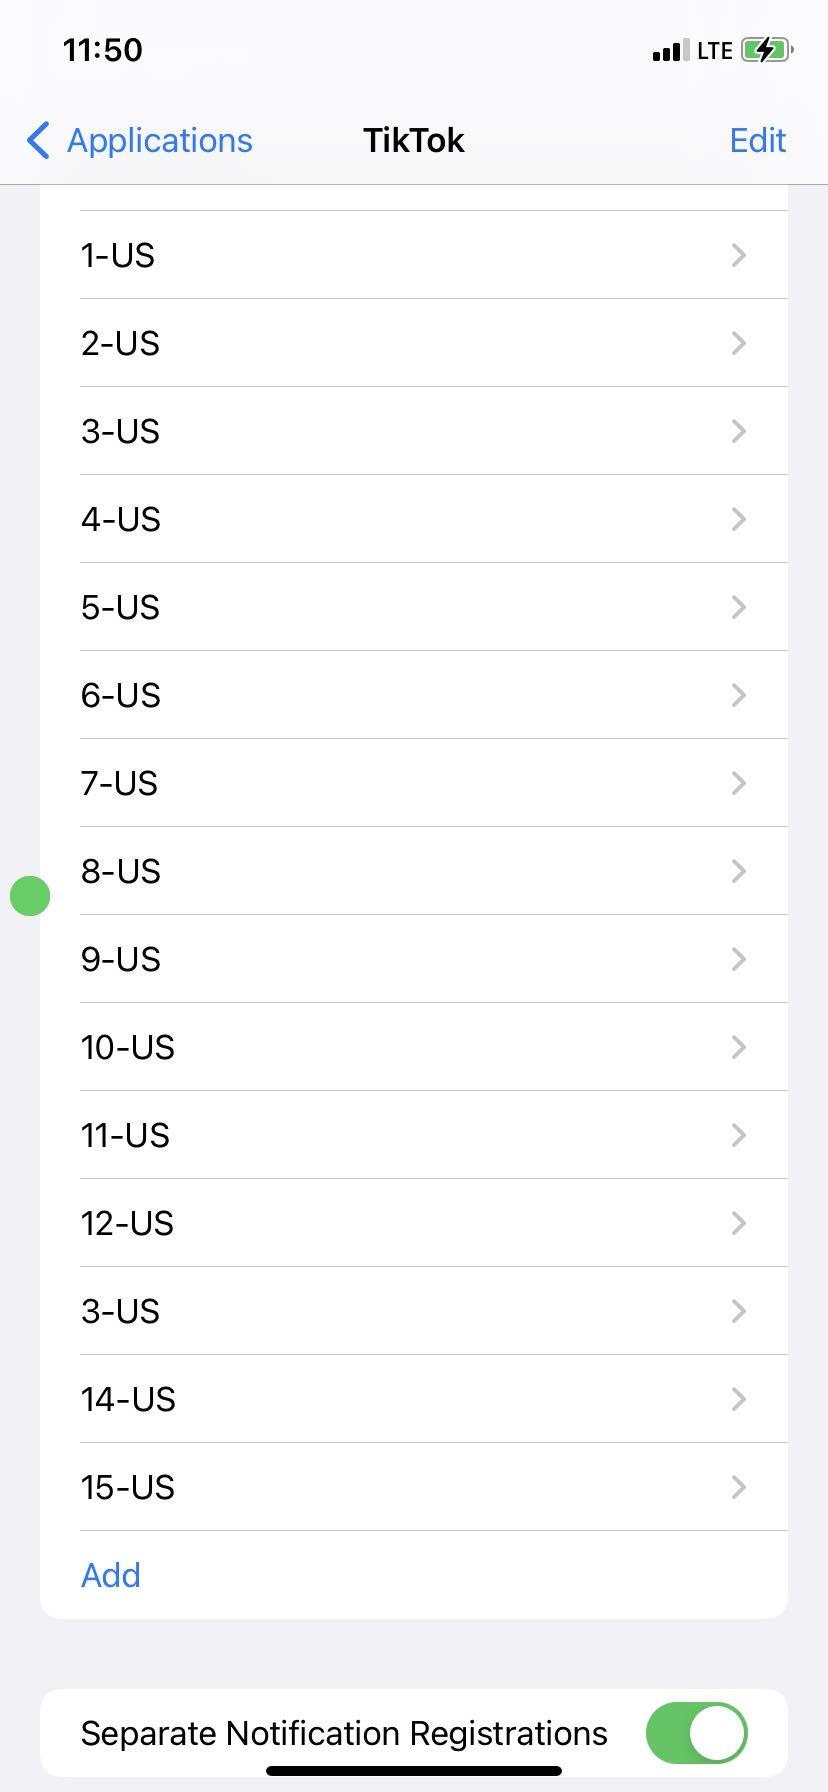Tap the Edit button
Image resolution: width=828 pixels, height=1792 pixels.
(x=757, y=141)
